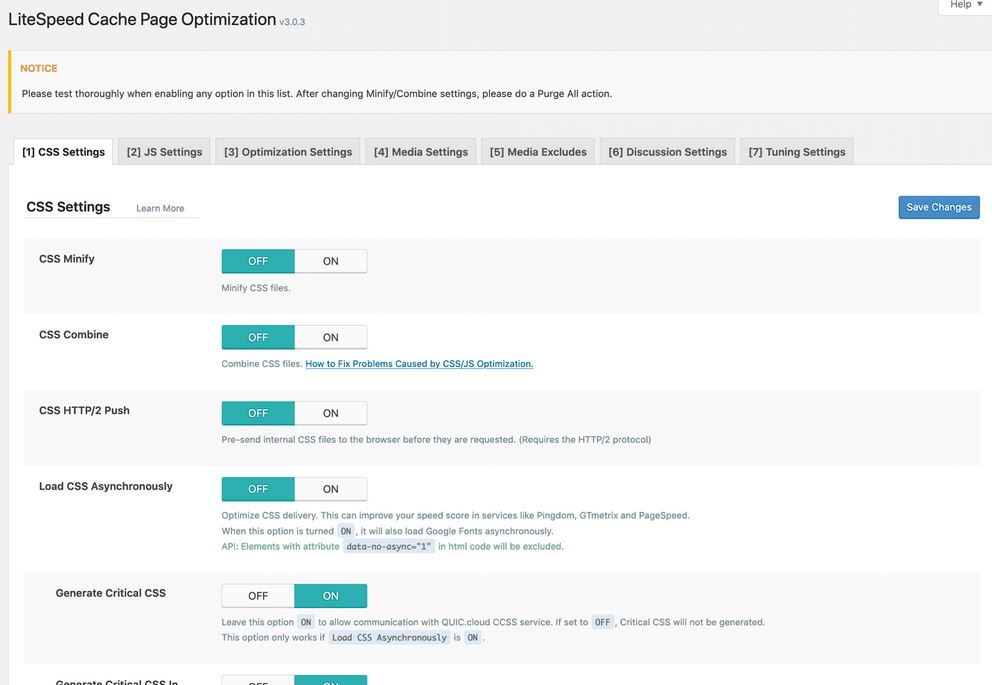992x685 pixels.
Task: Turn CSS Minify ON
Action: point(331,261)
